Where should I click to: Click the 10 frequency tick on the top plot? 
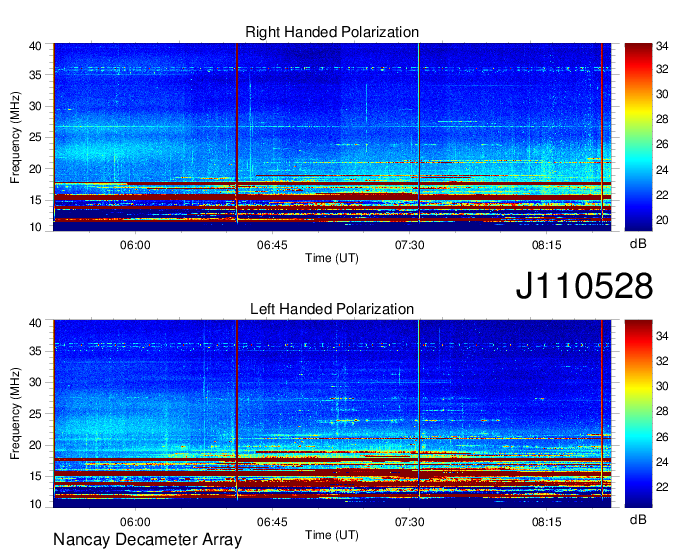tap(35, 227)
